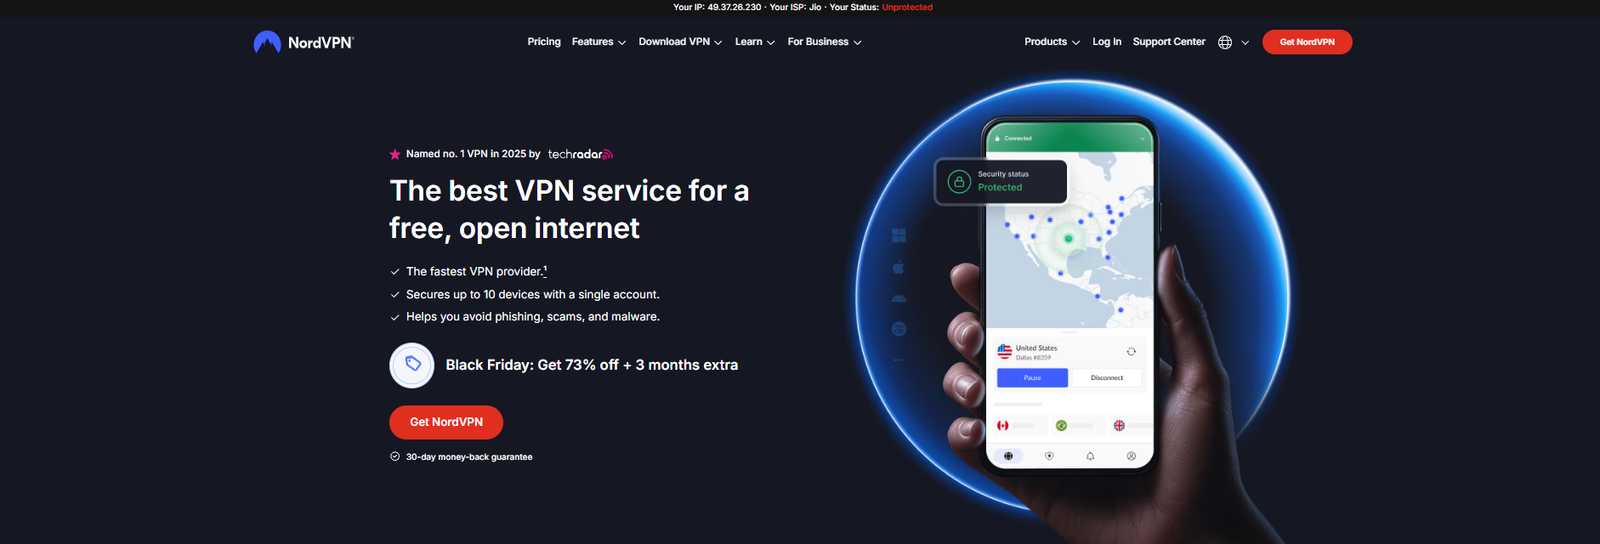The height and width of the screenshot is (544, 1600).
Task: Click the red Get NordVPN hero button
Action: click(x=446, y=422)
